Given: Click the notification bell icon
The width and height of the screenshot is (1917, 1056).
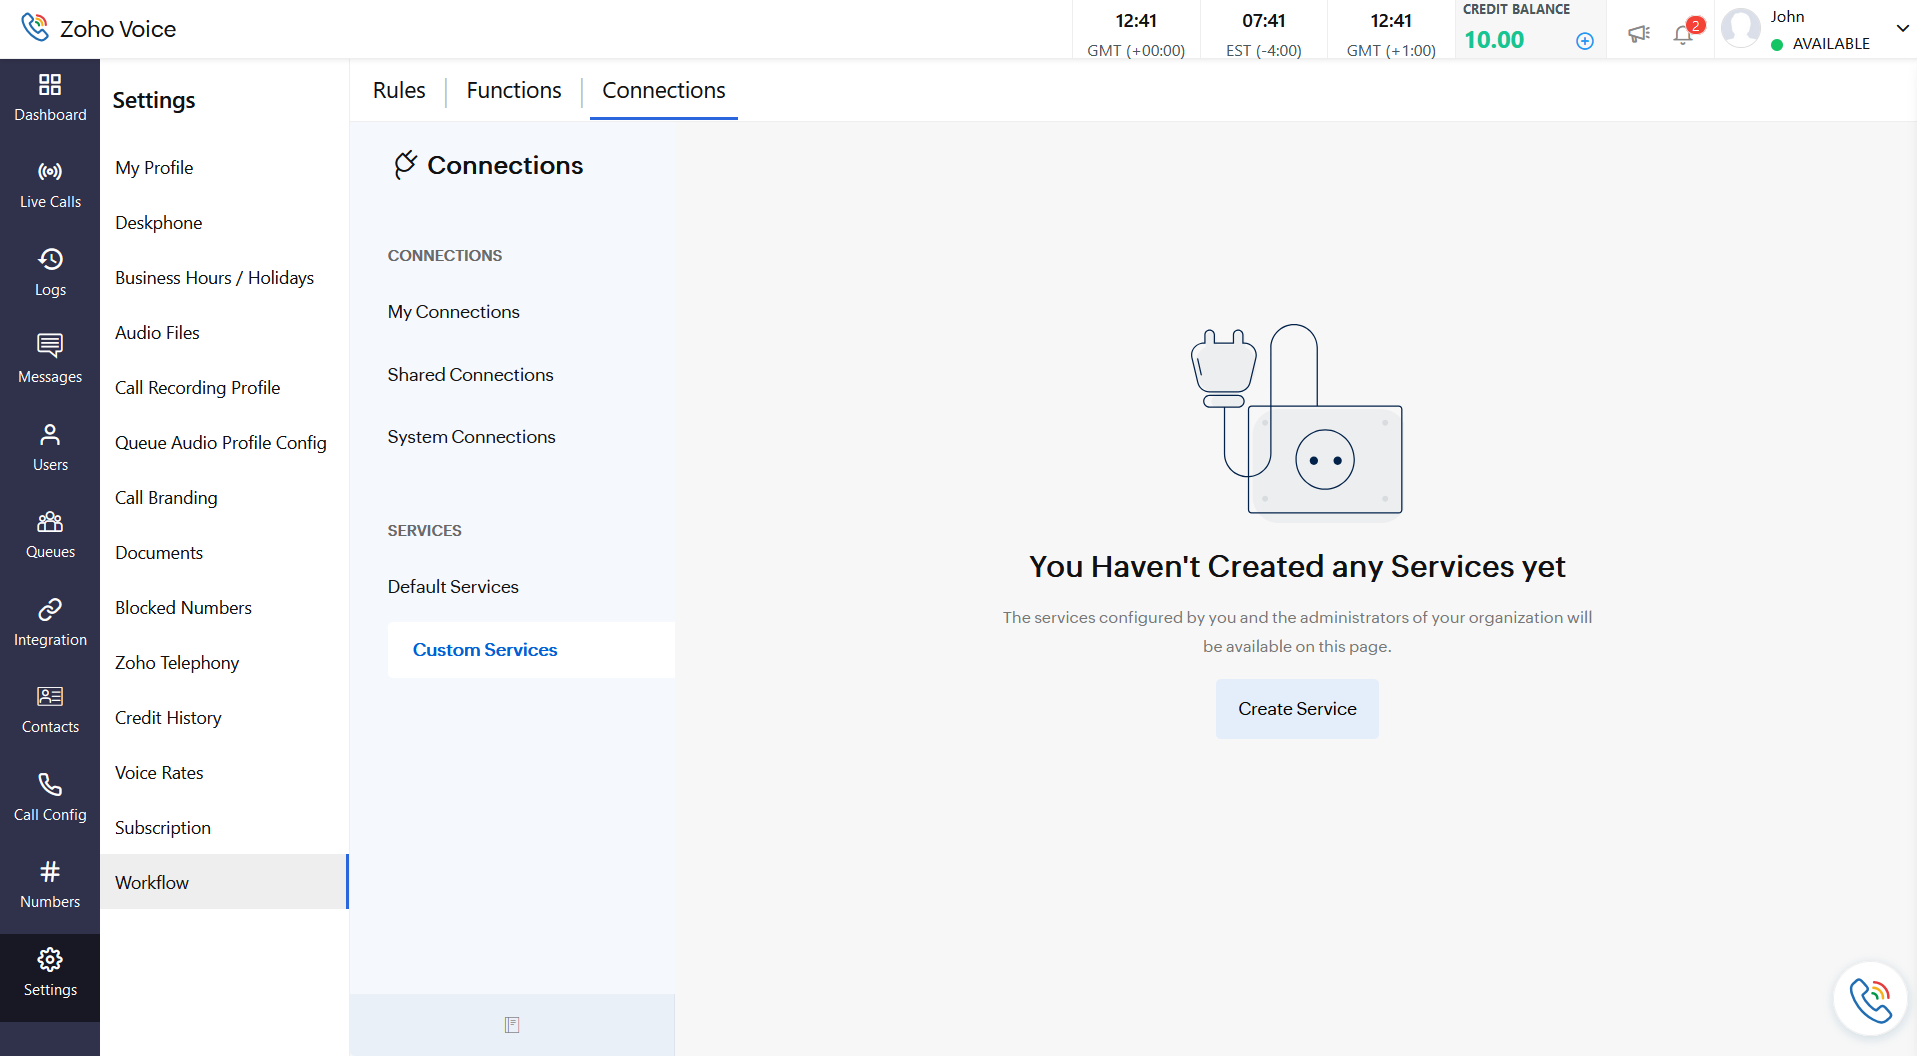Looking at the screenshot, I should [1683, 35].
